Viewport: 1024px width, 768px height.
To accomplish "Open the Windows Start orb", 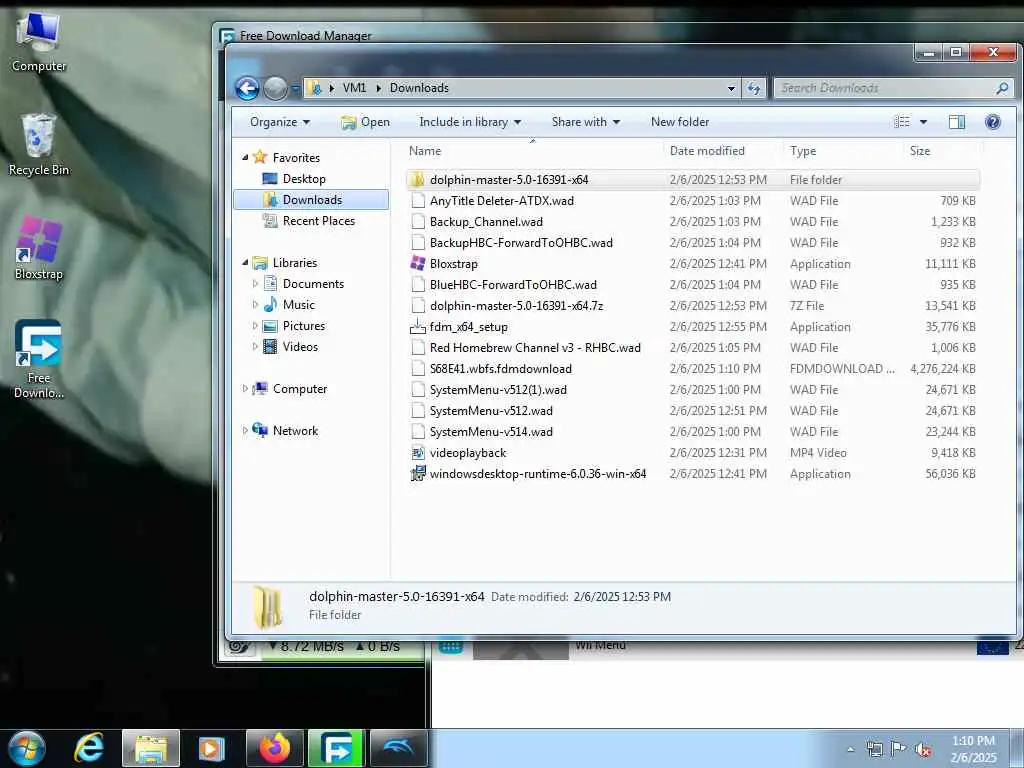I will tap(26, 748).
